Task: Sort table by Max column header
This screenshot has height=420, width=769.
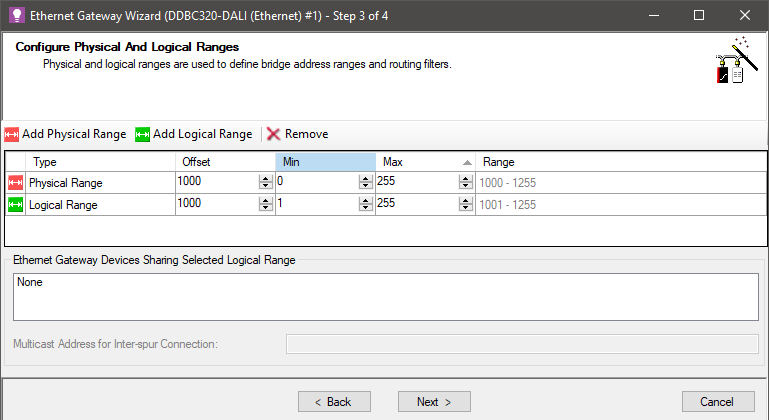Action: tap(426, 162)
